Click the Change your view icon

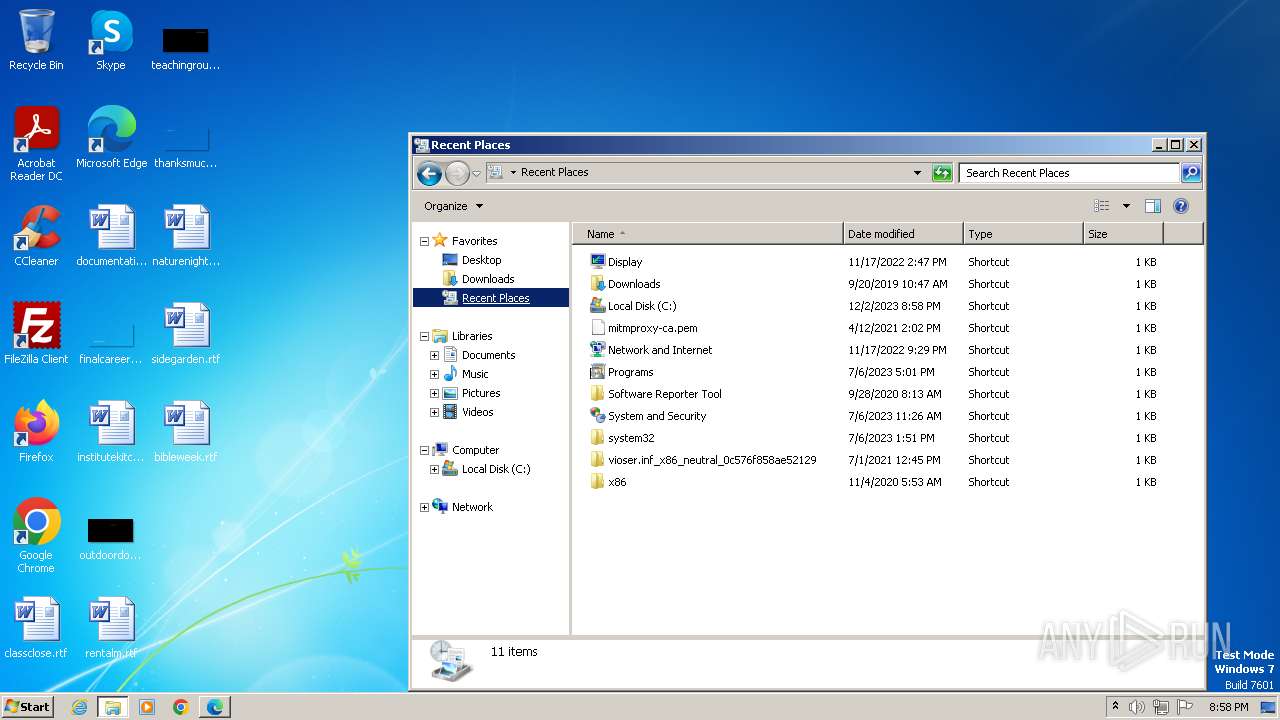coord(1101,206)
